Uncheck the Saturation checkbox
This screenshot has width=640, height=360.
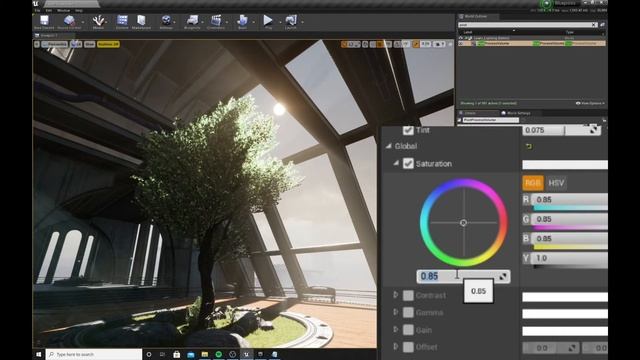(x=408, y=163)
